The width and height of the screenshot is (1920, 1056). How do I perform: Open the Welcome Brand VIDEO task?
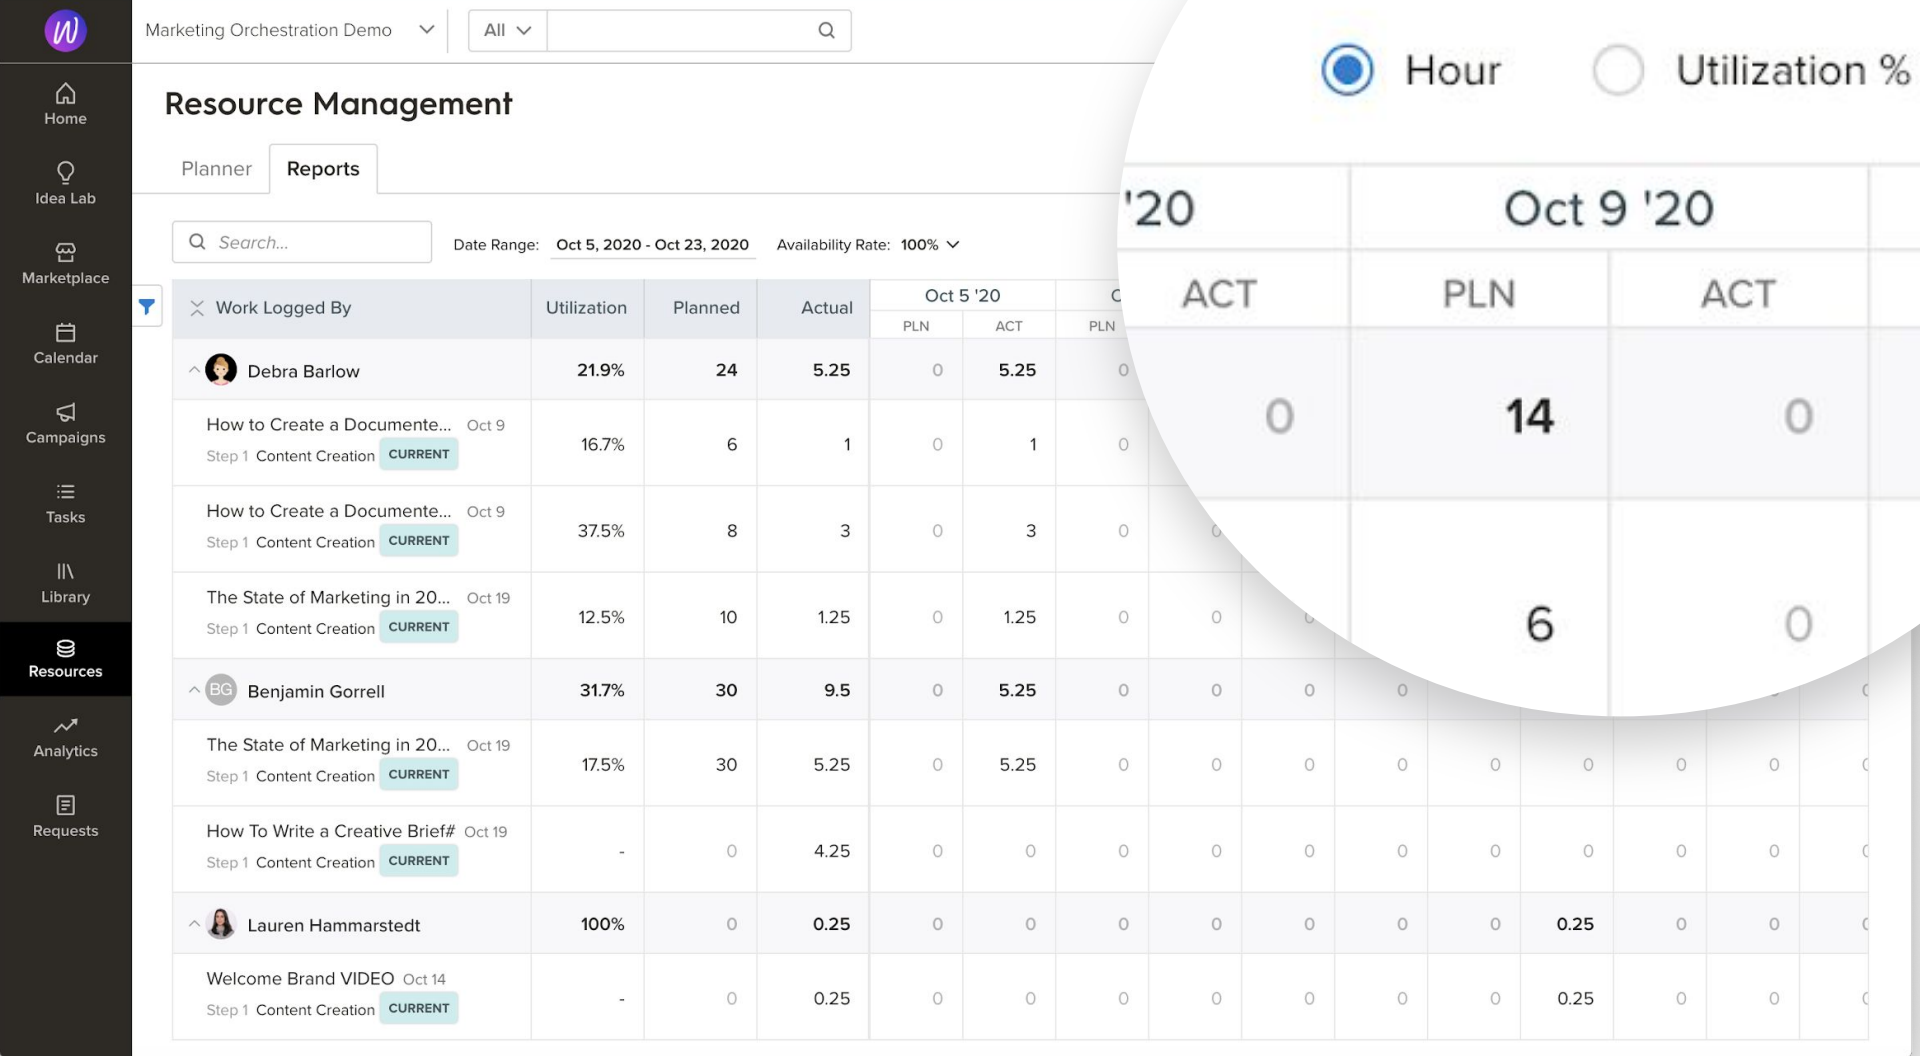[x=300, y=978]
